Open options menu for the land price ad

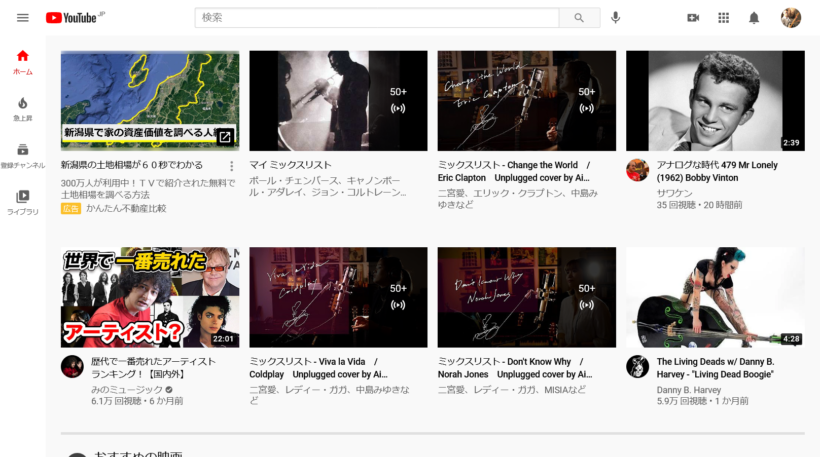[232, 166]
